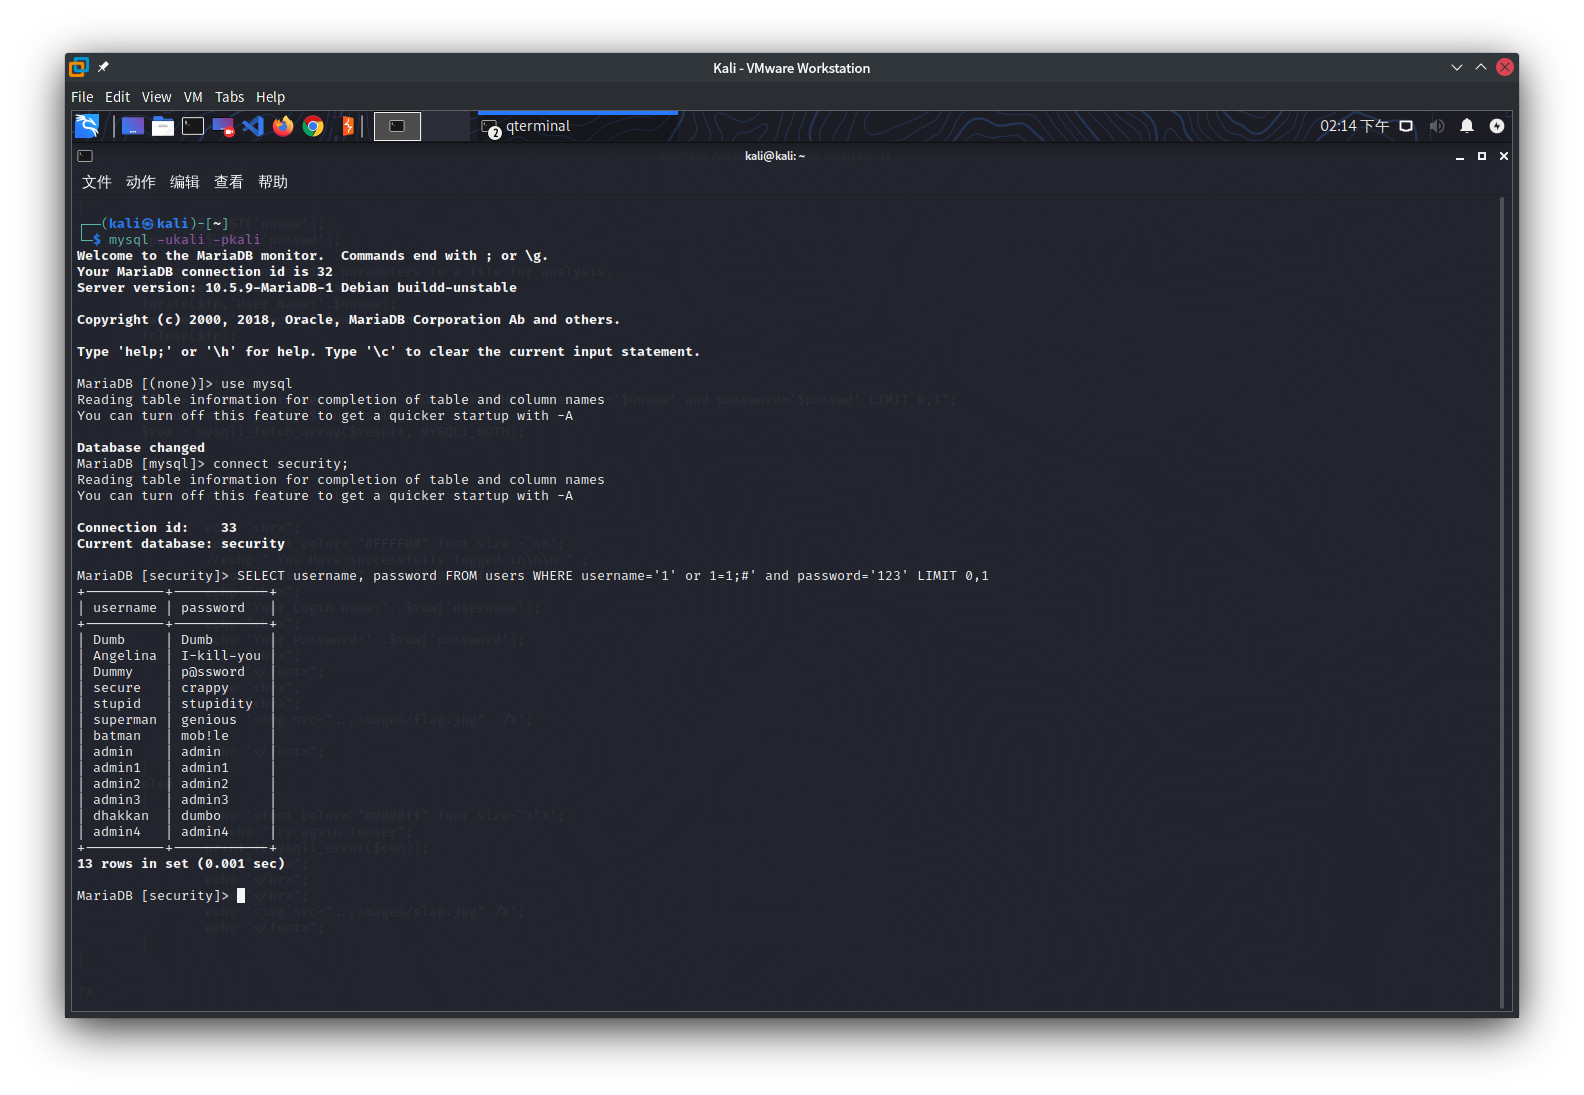This screenshot has width=1584, height=1095.
Task: Click the MariaDB [security]> input prompt cursor
Action: (241, 896)
